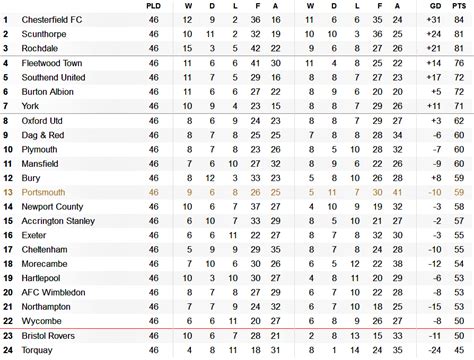Open the Chesterfield FC team link
This screenshot has height=360, width=474.
click(52, 20)
